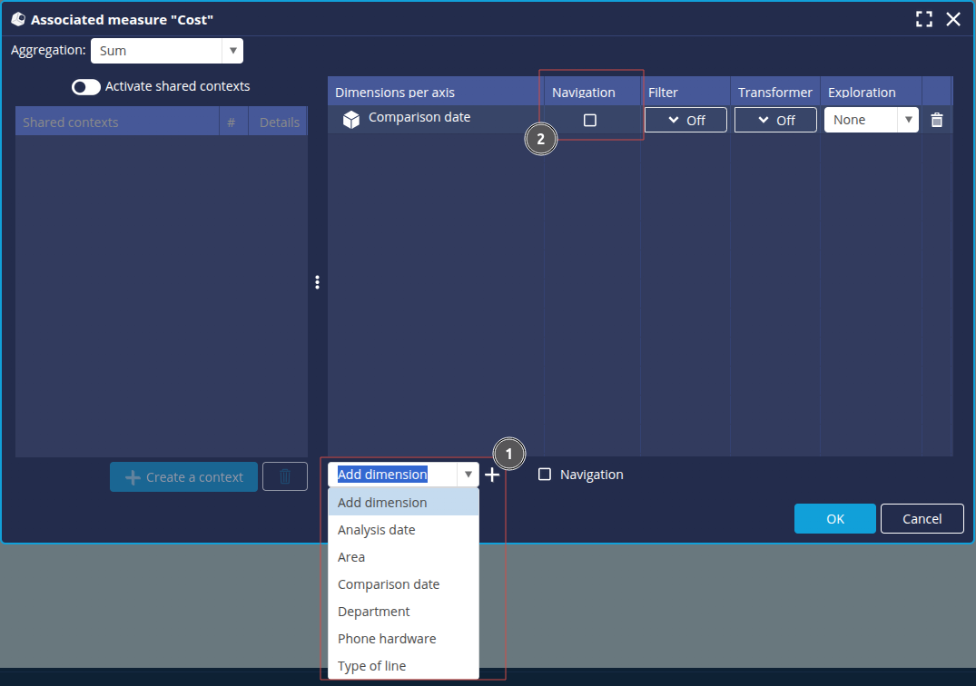Click the trash icon next to Create a context
Viewport: 976px width, 686px height.
[285, 477]
